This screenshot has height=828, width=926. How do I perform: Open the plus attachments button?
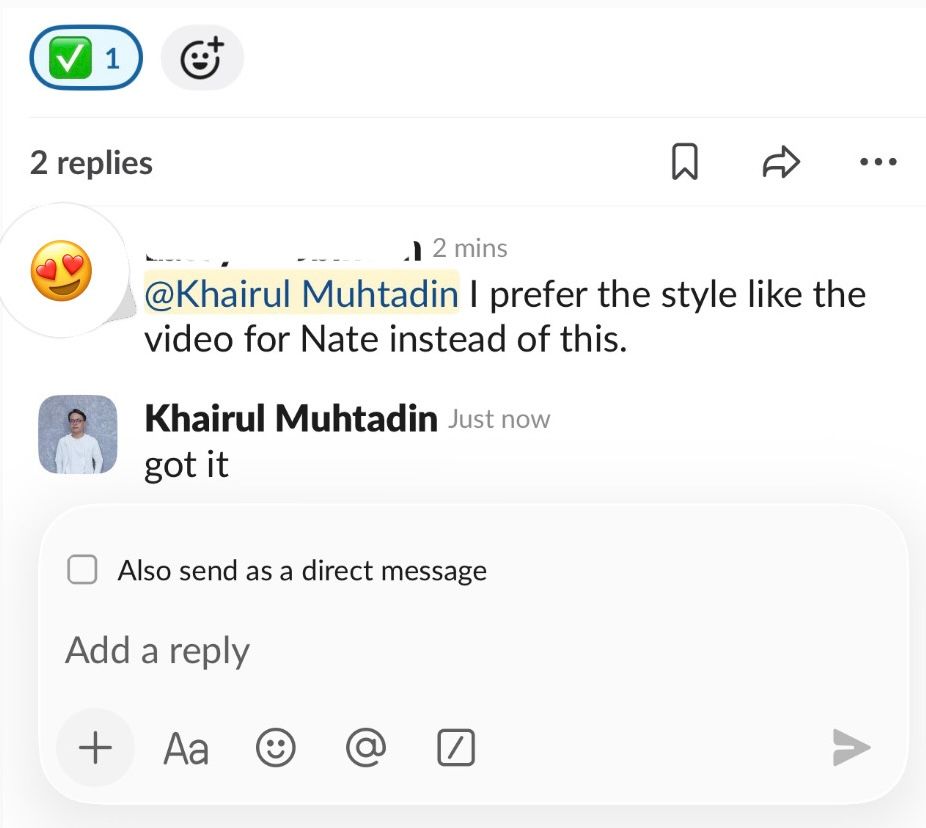[95, 747]
